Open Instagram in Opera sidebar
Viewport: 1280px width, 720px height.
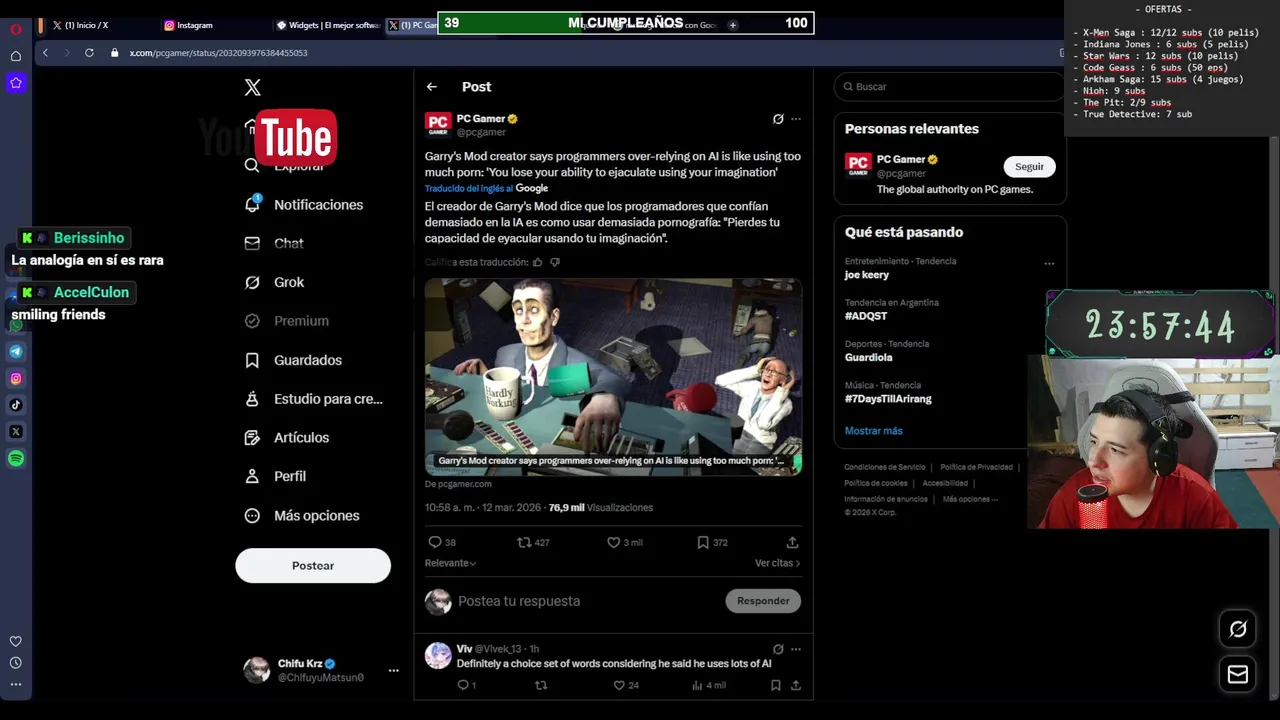pos(16,379)
